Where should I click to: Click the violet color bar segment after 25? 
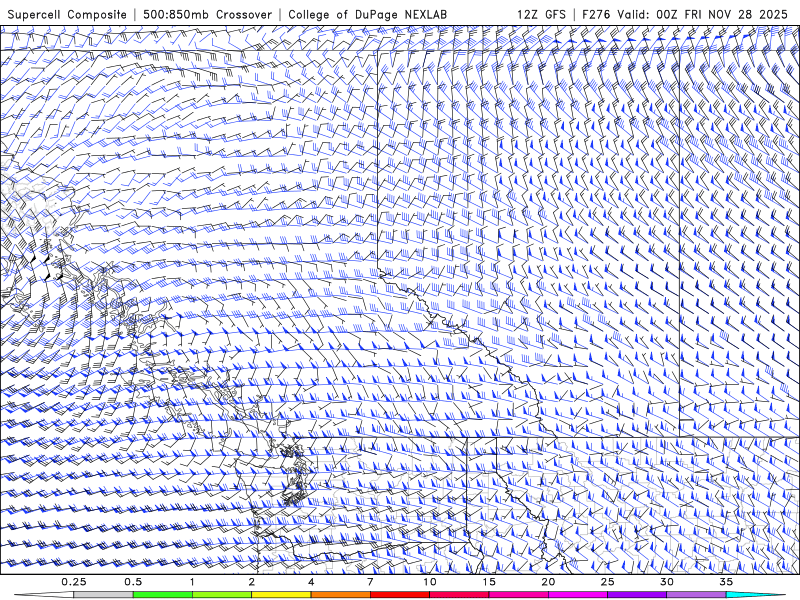click(x=637, y=595)
